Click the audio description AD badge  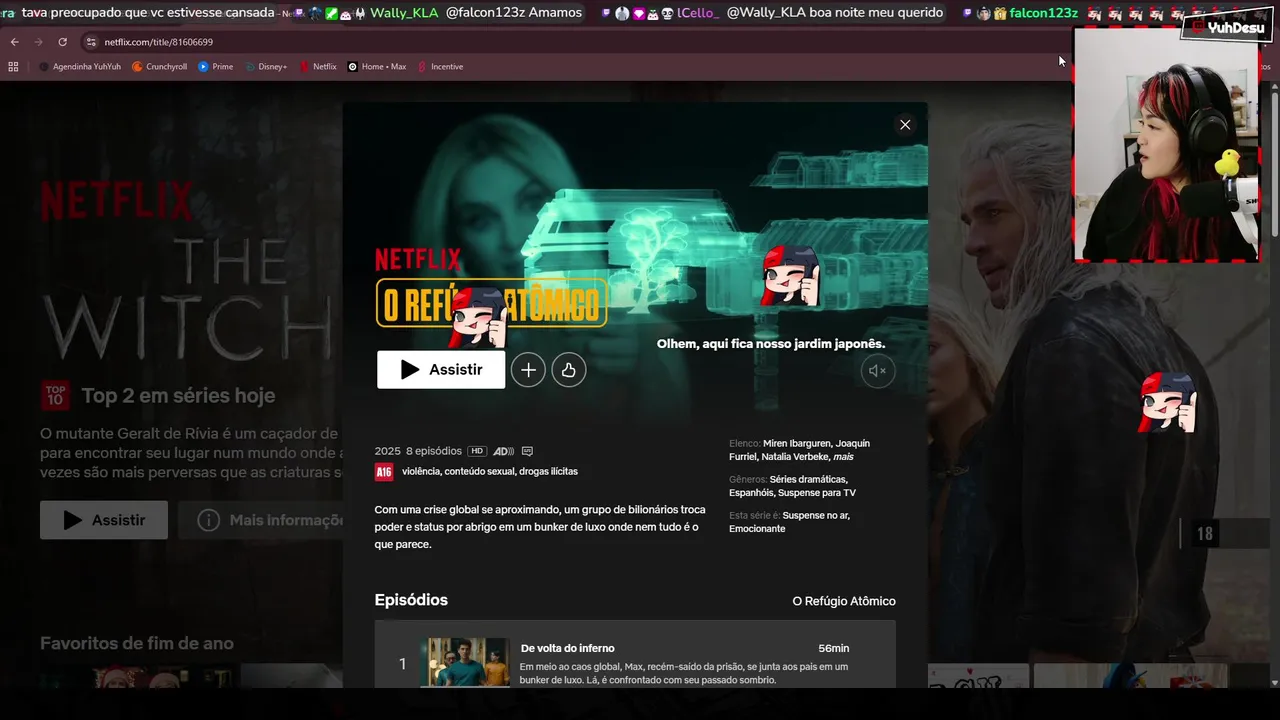[504, 451]
